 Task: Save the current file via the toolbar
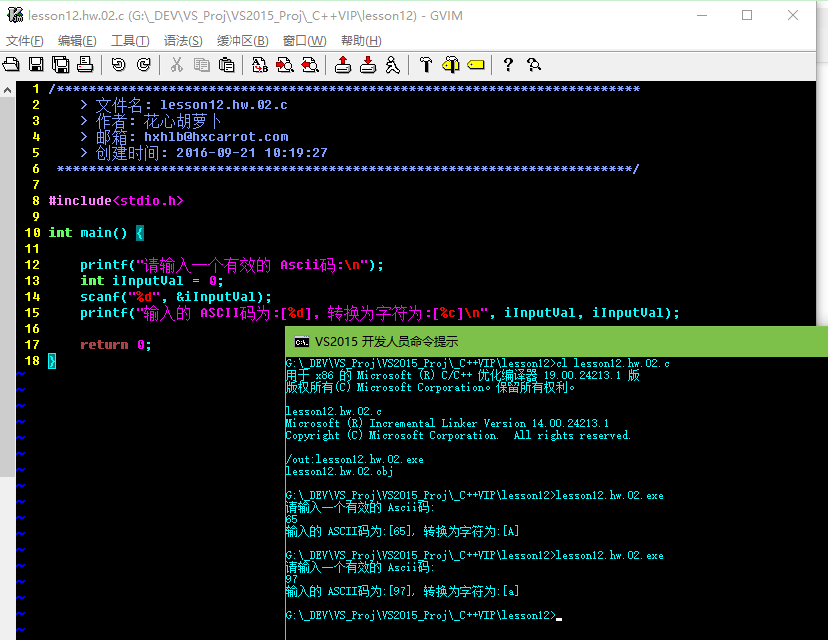36,65
